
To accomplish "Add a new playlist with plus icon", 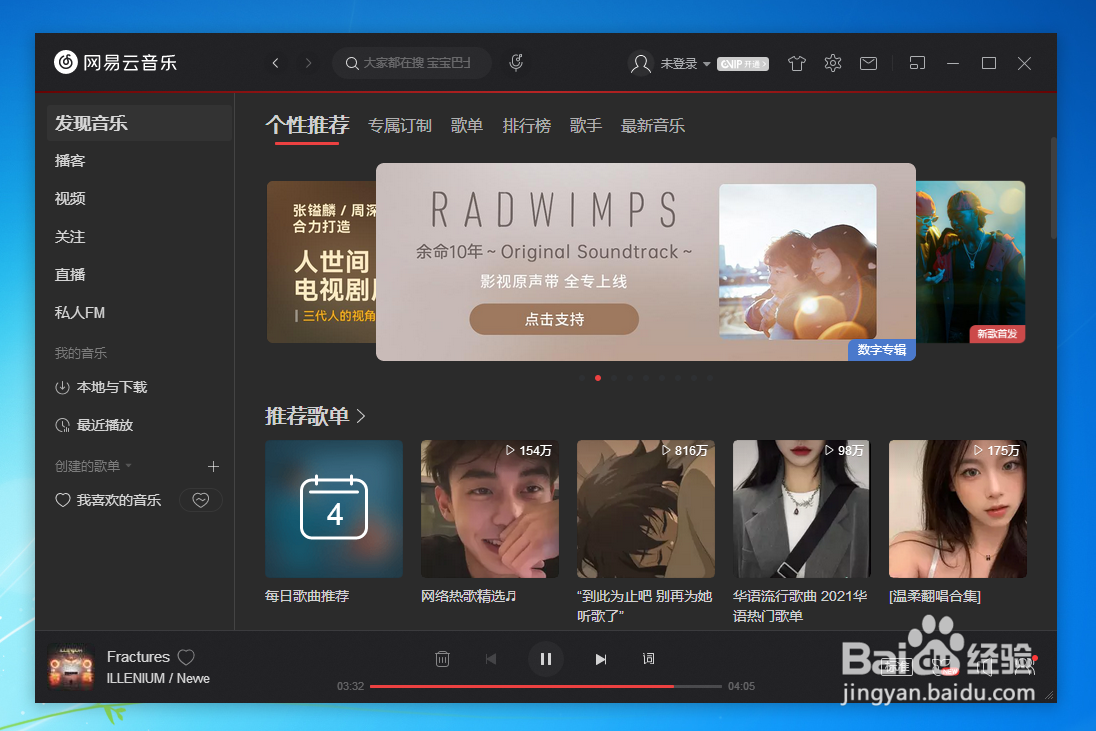I will [213, 466].
